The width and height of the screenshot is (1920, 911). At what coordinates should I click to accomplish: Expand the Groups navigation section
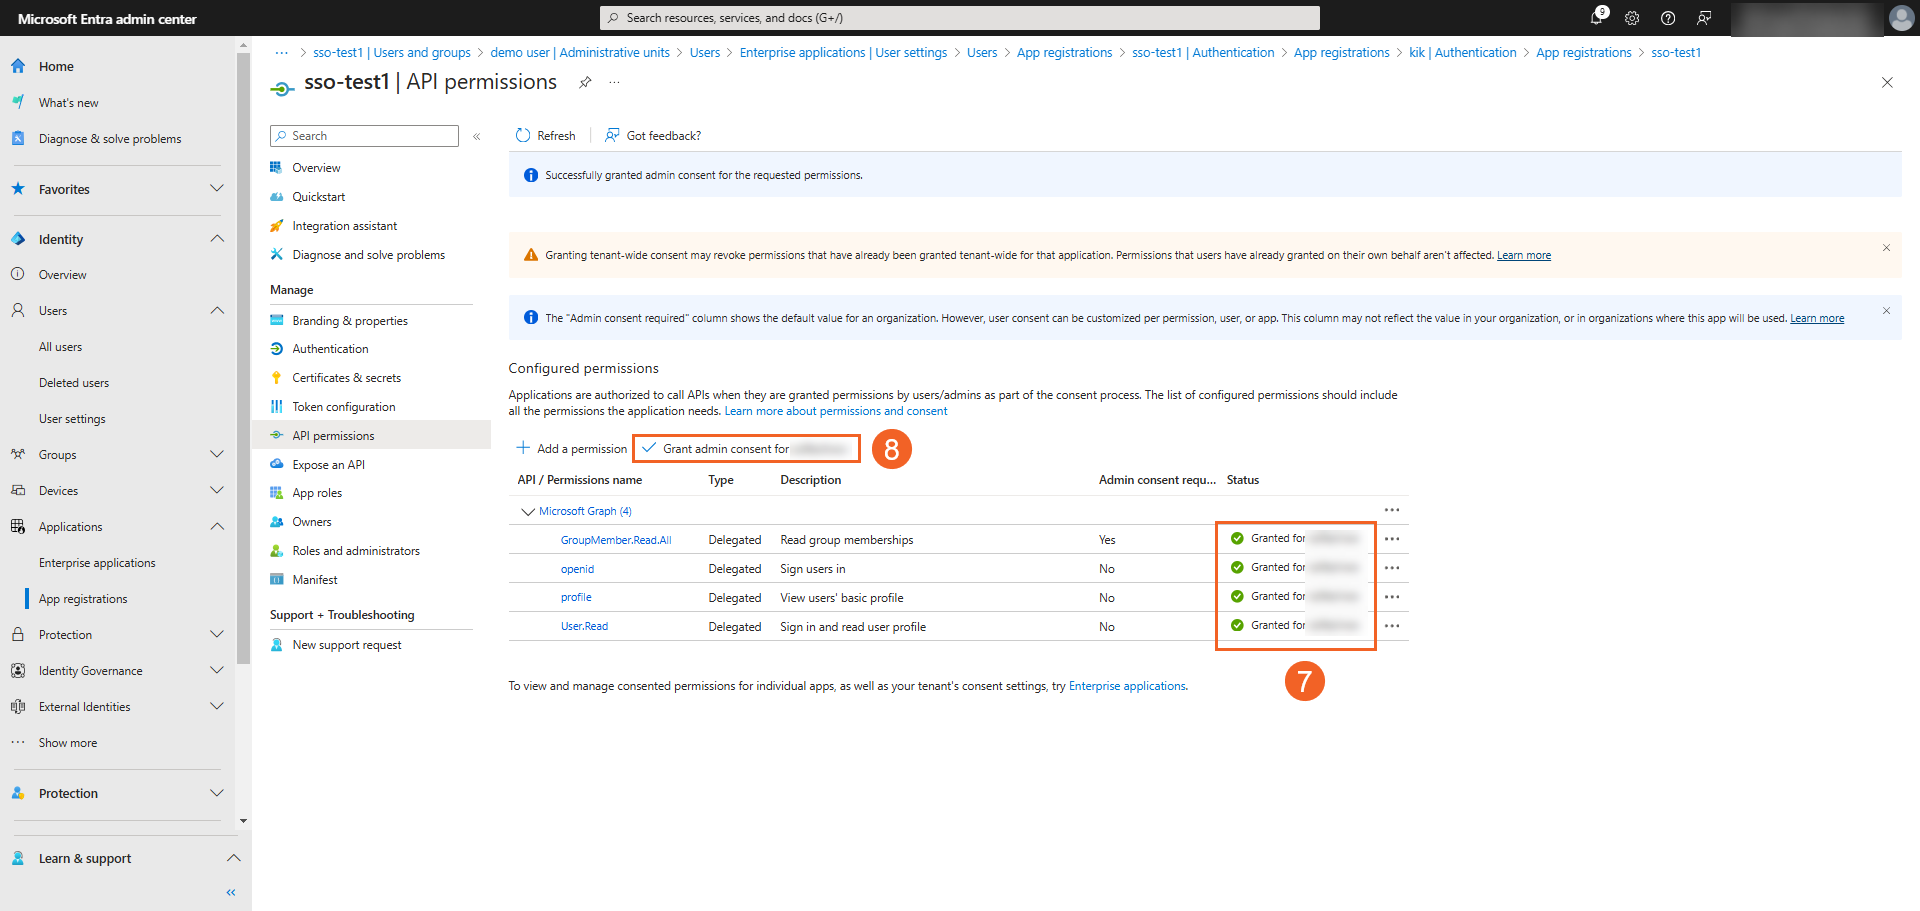(x=217, y=455)
